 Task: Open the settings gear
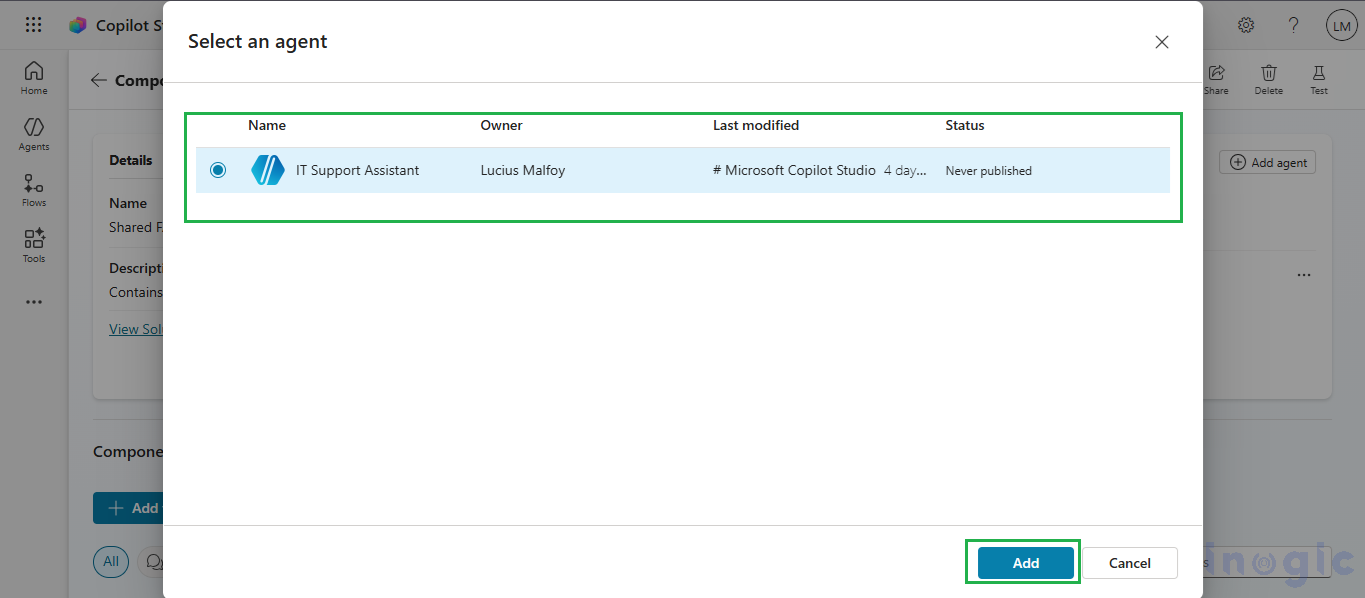(x=1245, y=24)
